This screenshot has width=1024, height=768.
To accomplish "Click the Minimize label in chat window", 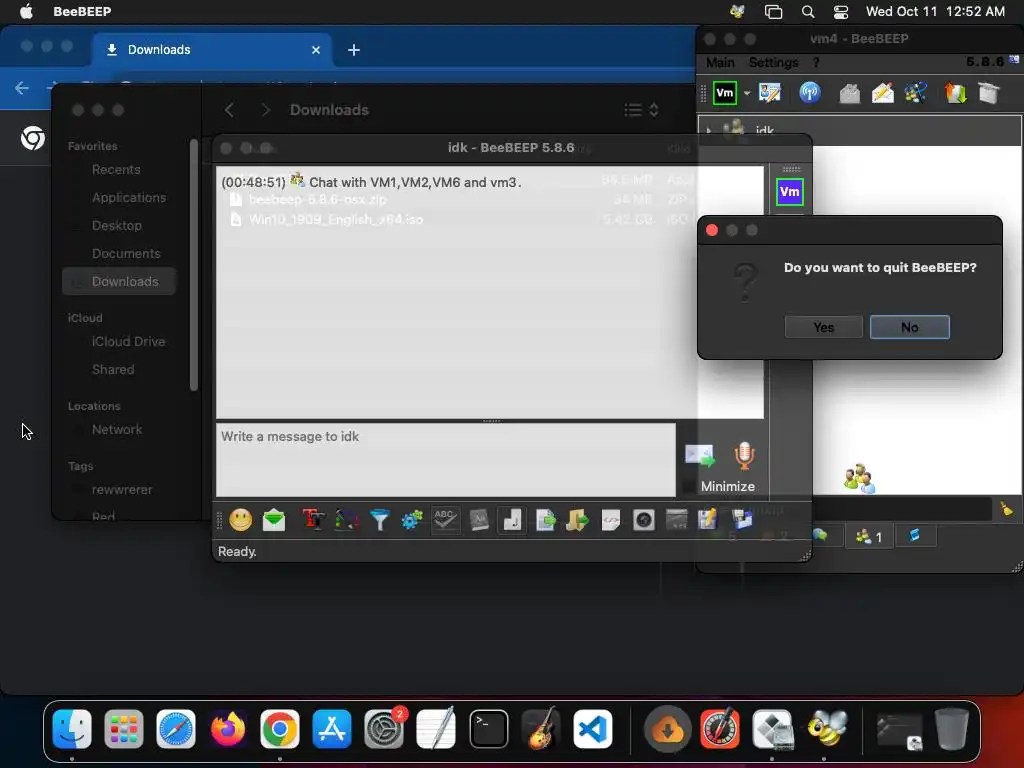I will pyautogui.click(x=728, y=487).
